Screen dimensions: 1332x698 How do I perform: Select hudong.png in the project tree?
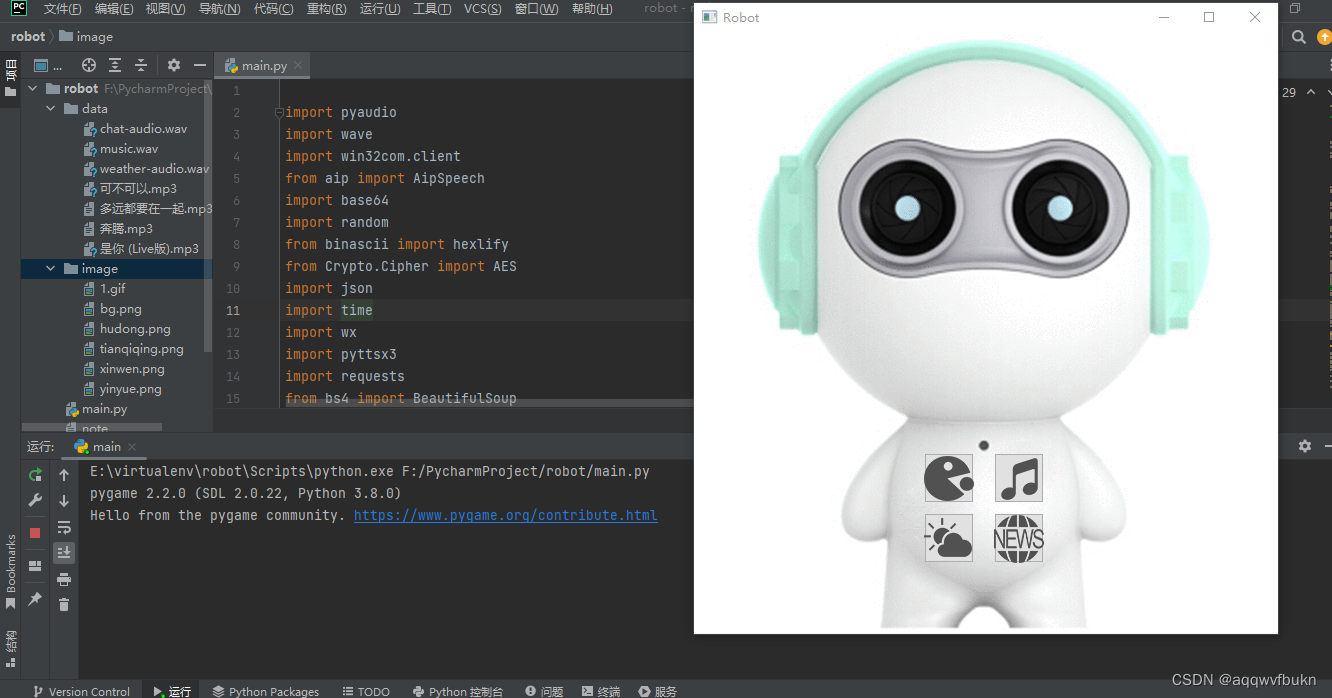pyautogui.click(x=135, y=329)
